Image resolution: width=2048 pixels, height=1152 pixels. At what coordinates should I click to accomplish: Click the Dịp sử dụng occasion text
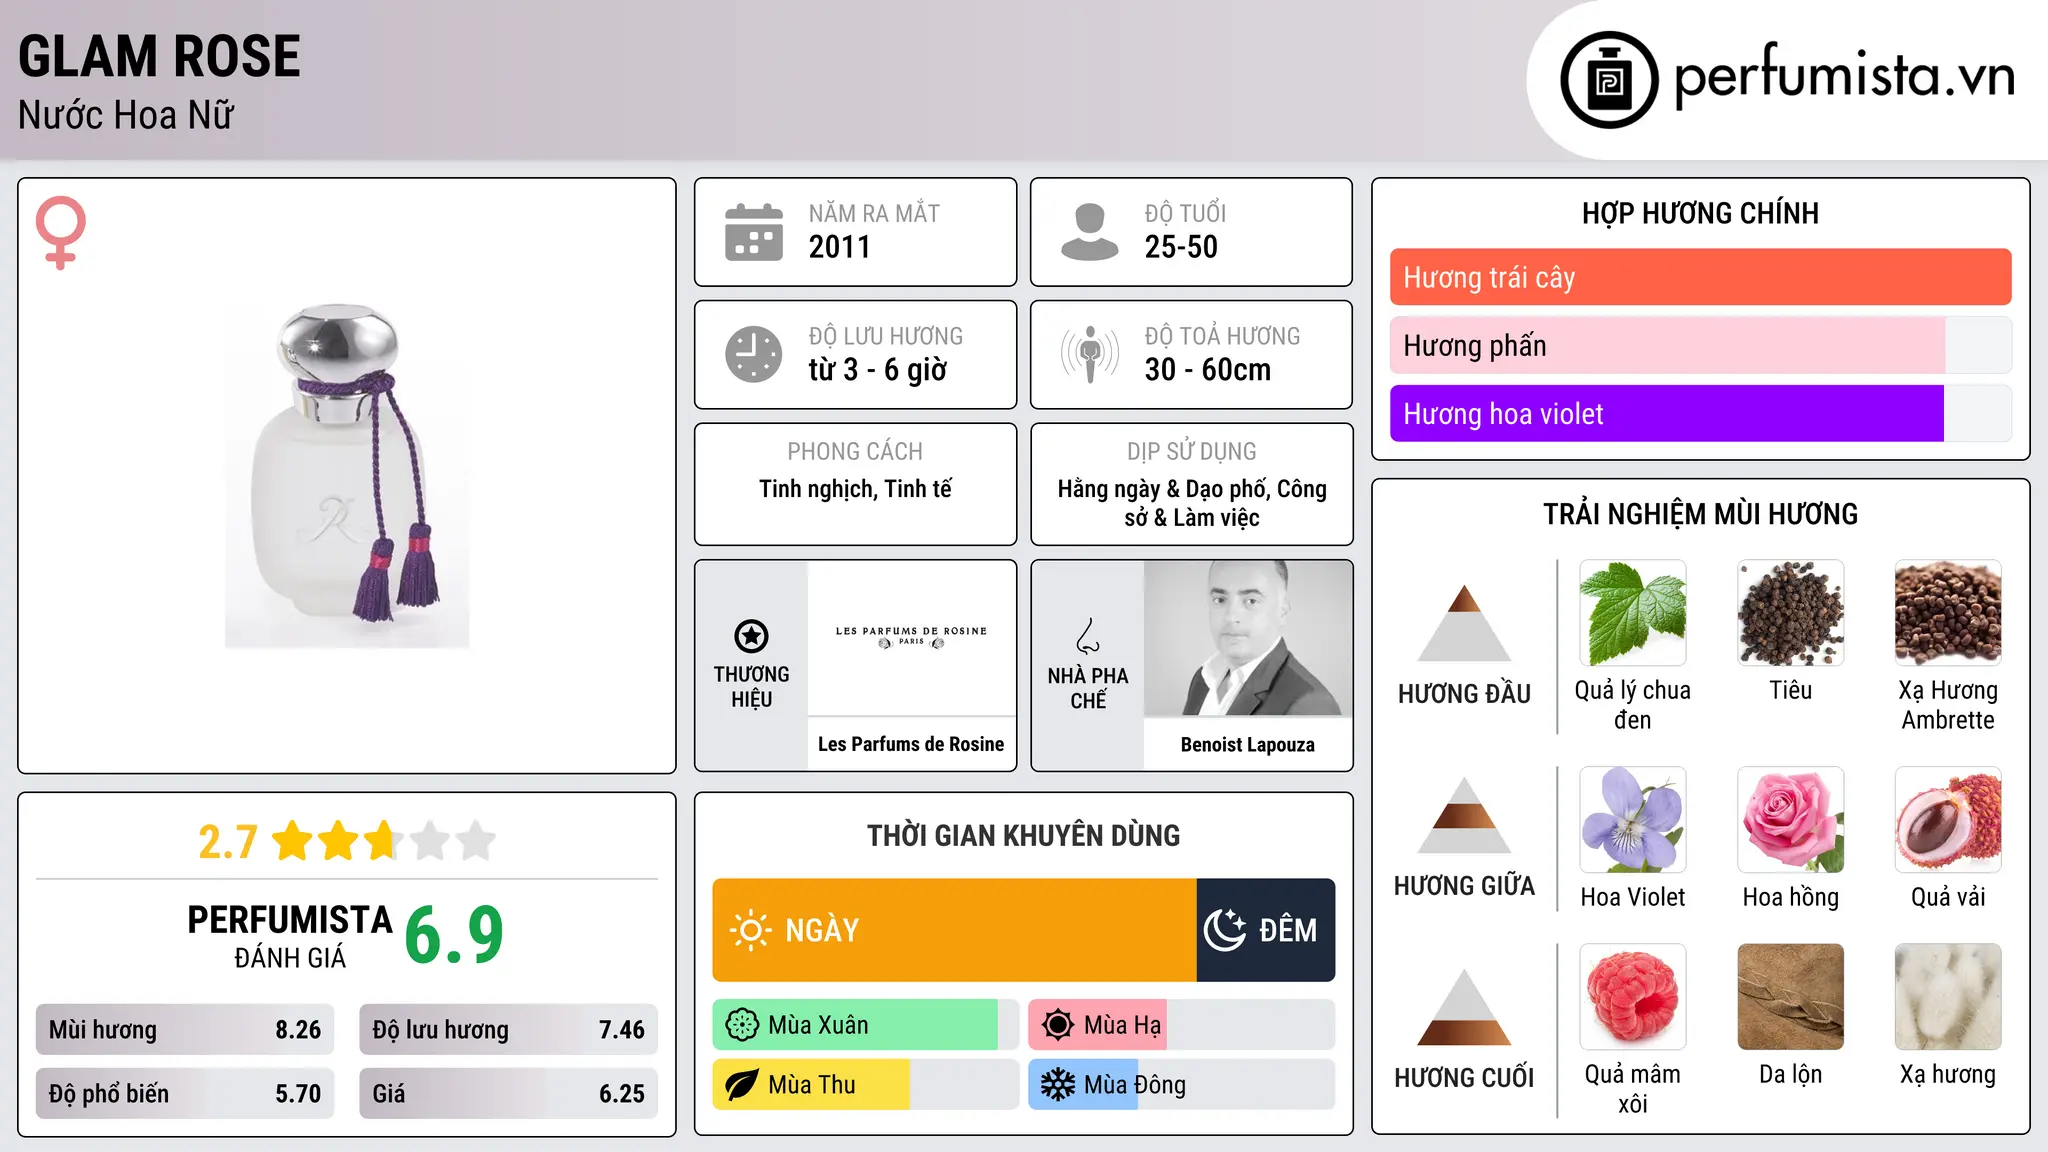(x=1192, y=503)
